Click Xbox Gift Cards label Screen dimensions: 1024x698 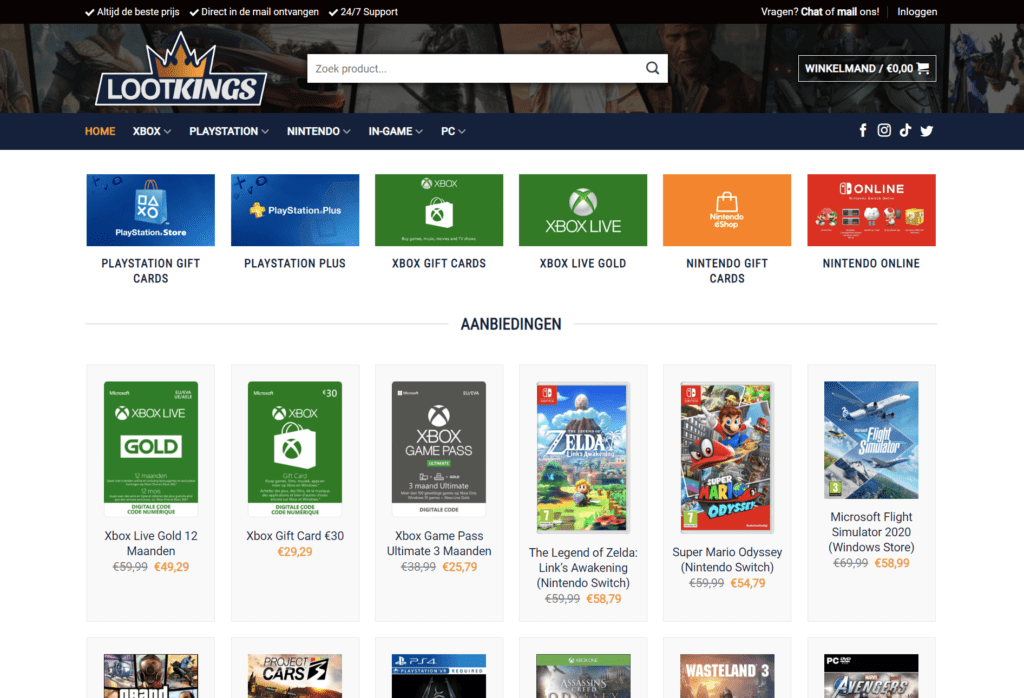tap(439, 264)
